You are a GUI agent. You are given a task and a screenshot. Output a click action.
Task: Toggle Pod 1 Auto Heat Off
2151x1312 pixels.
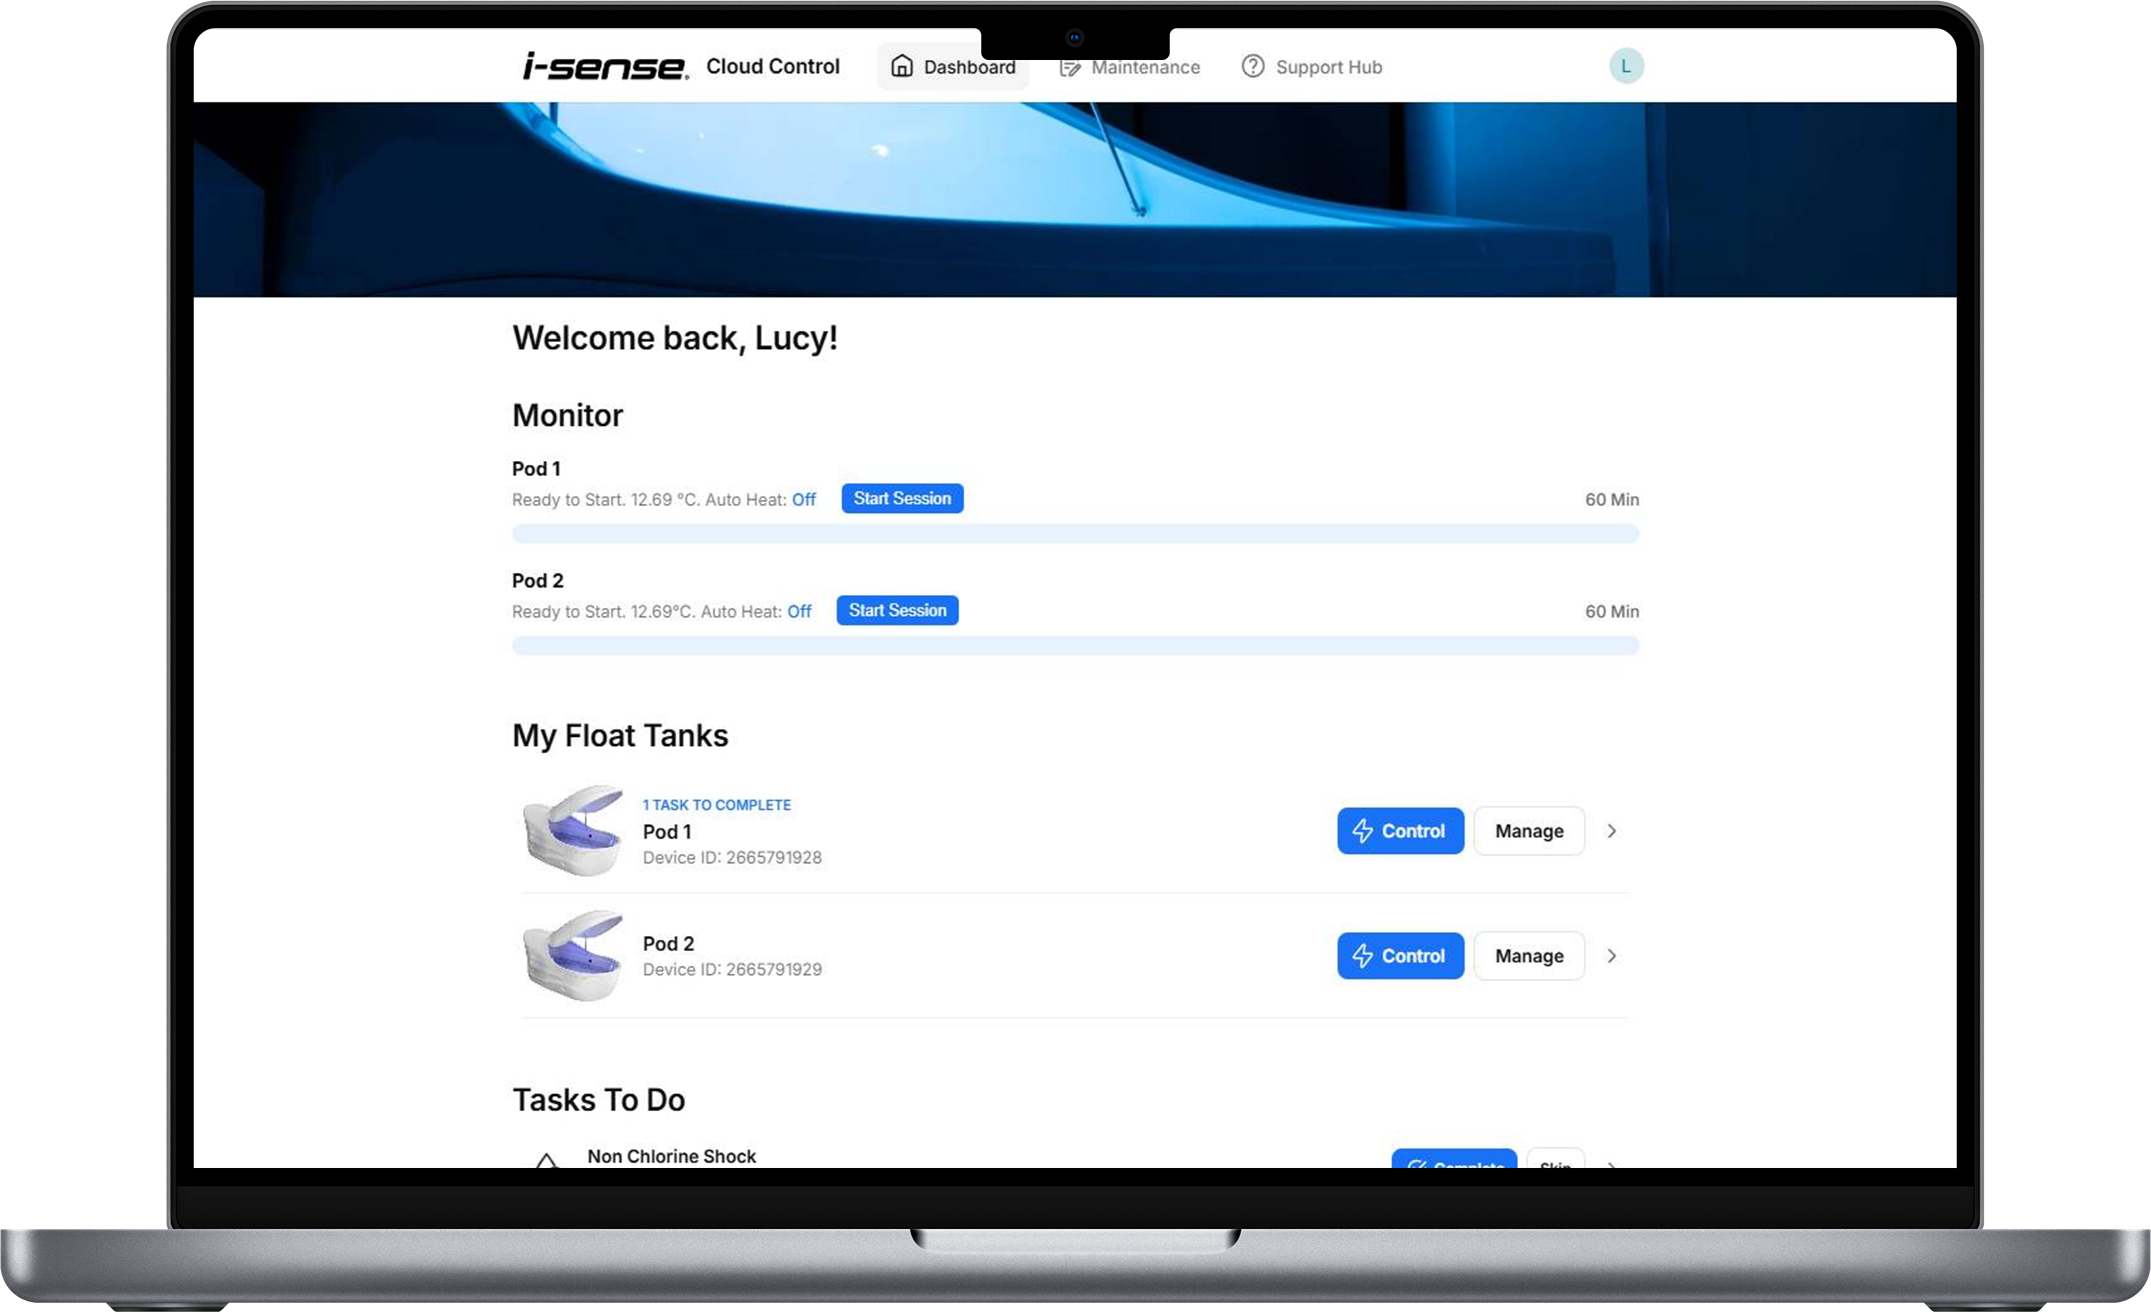click(x=803, y=499)
